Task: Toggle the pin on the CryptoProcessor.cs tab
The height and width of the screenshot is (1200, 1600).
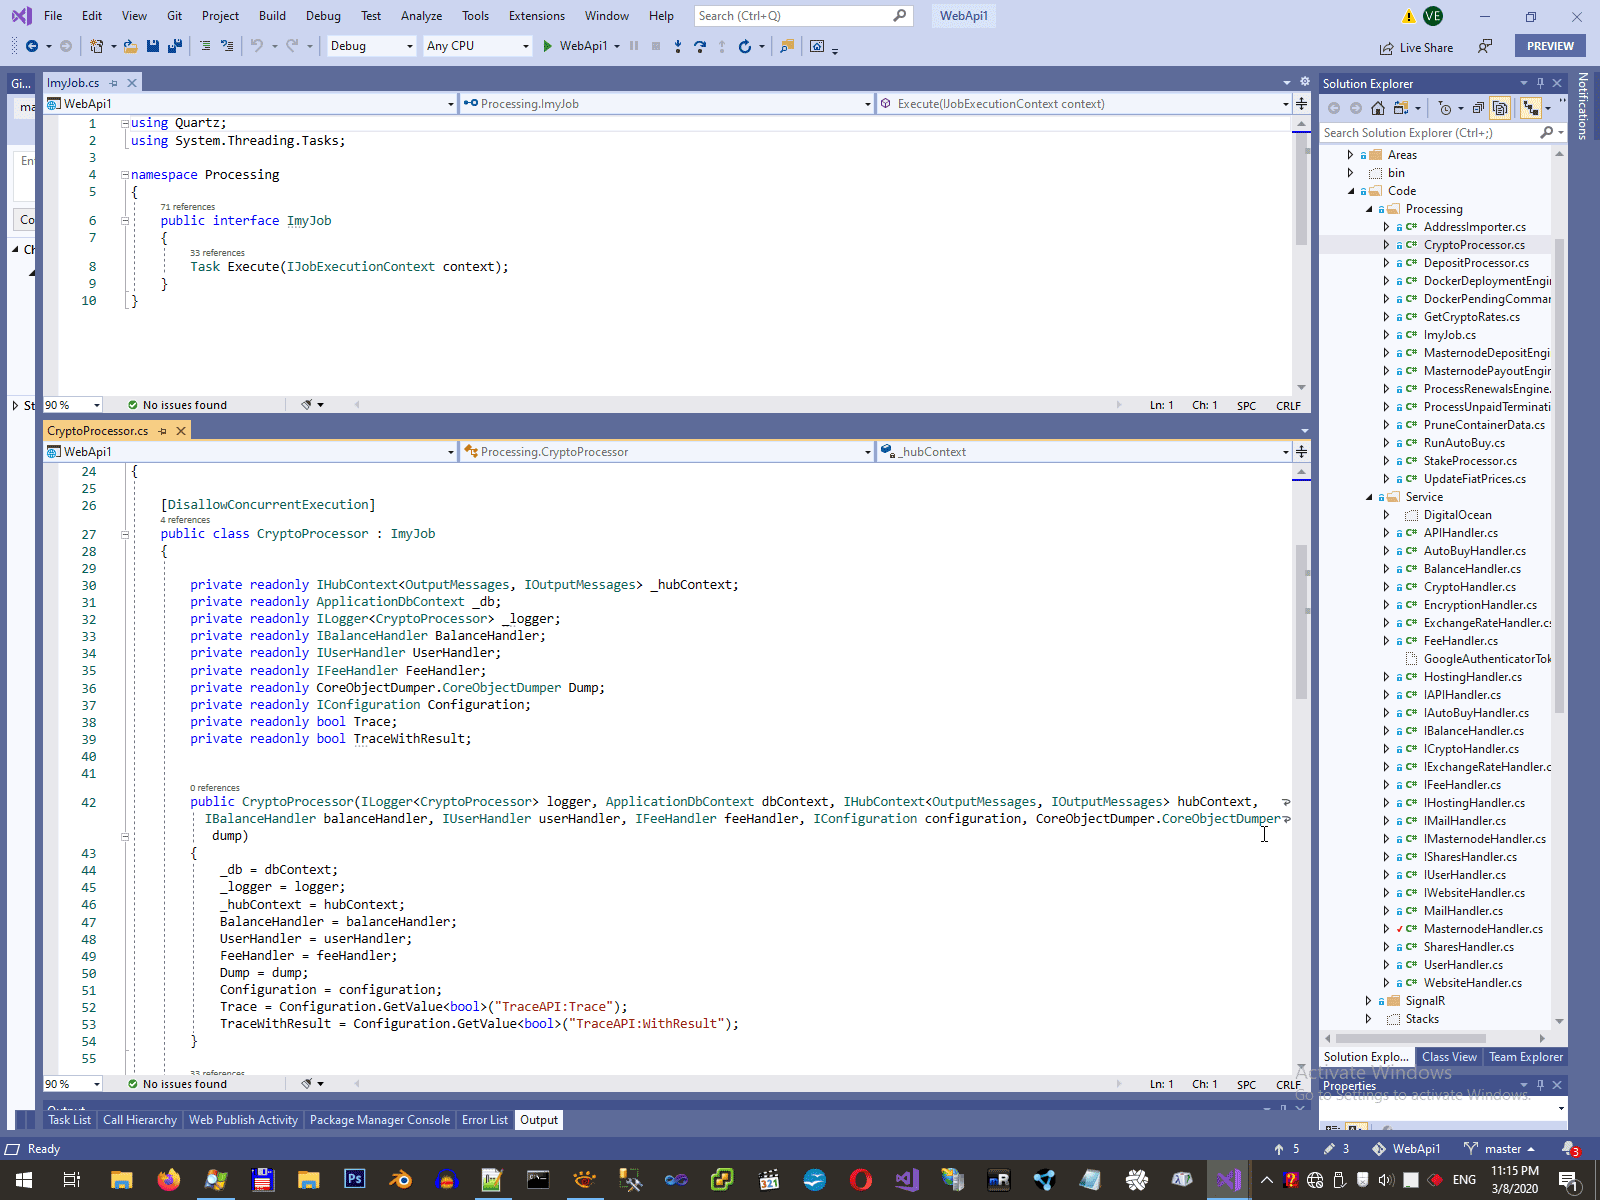Action: pos(163,431)
